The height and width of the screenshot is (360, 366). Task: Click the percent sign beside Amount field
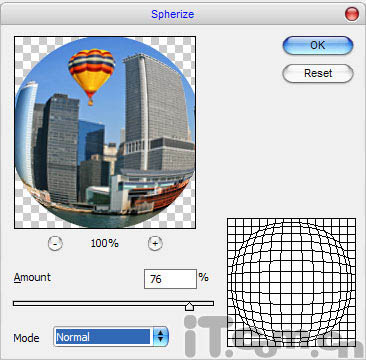(x=204, y=277)
